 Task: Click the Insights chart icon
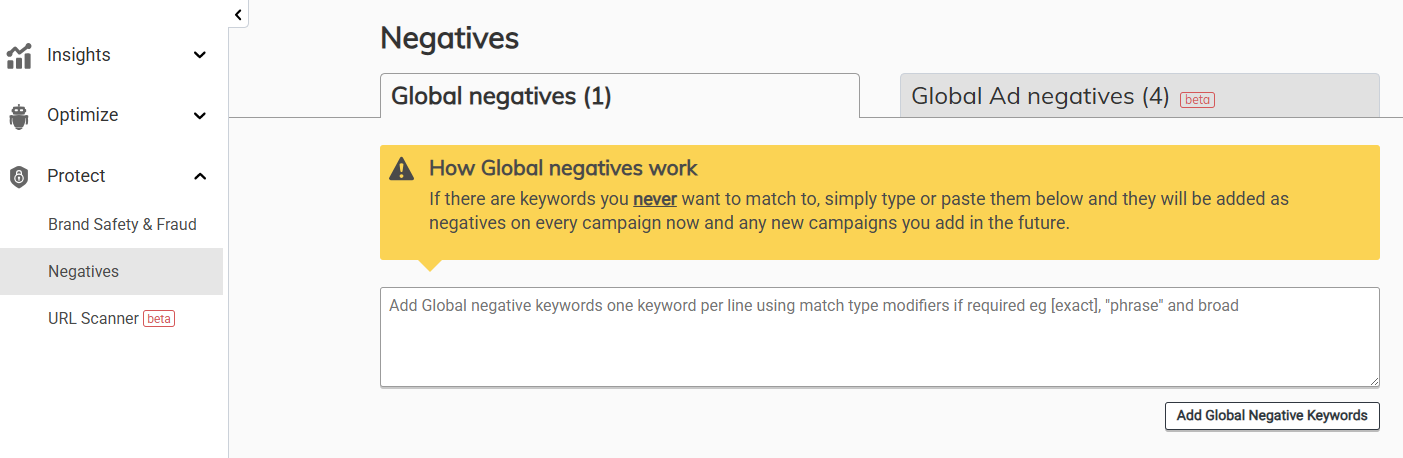coord(19,56)
